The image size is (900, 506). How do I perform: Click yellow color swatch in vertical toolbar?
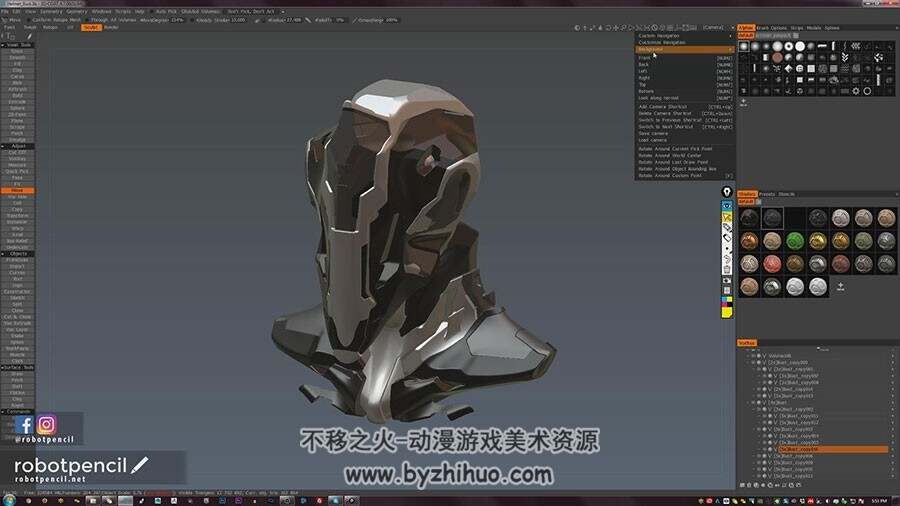727,312
